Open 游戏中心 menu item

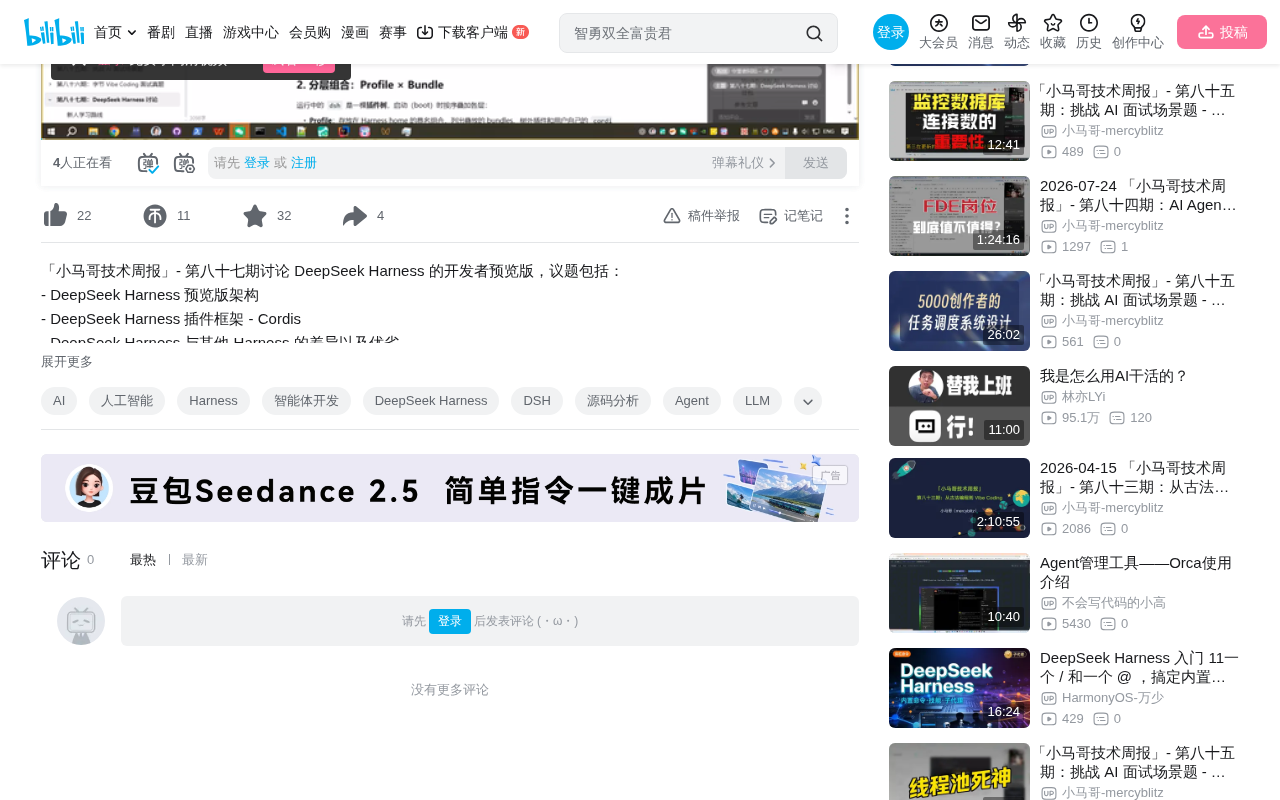pos(251,32)
